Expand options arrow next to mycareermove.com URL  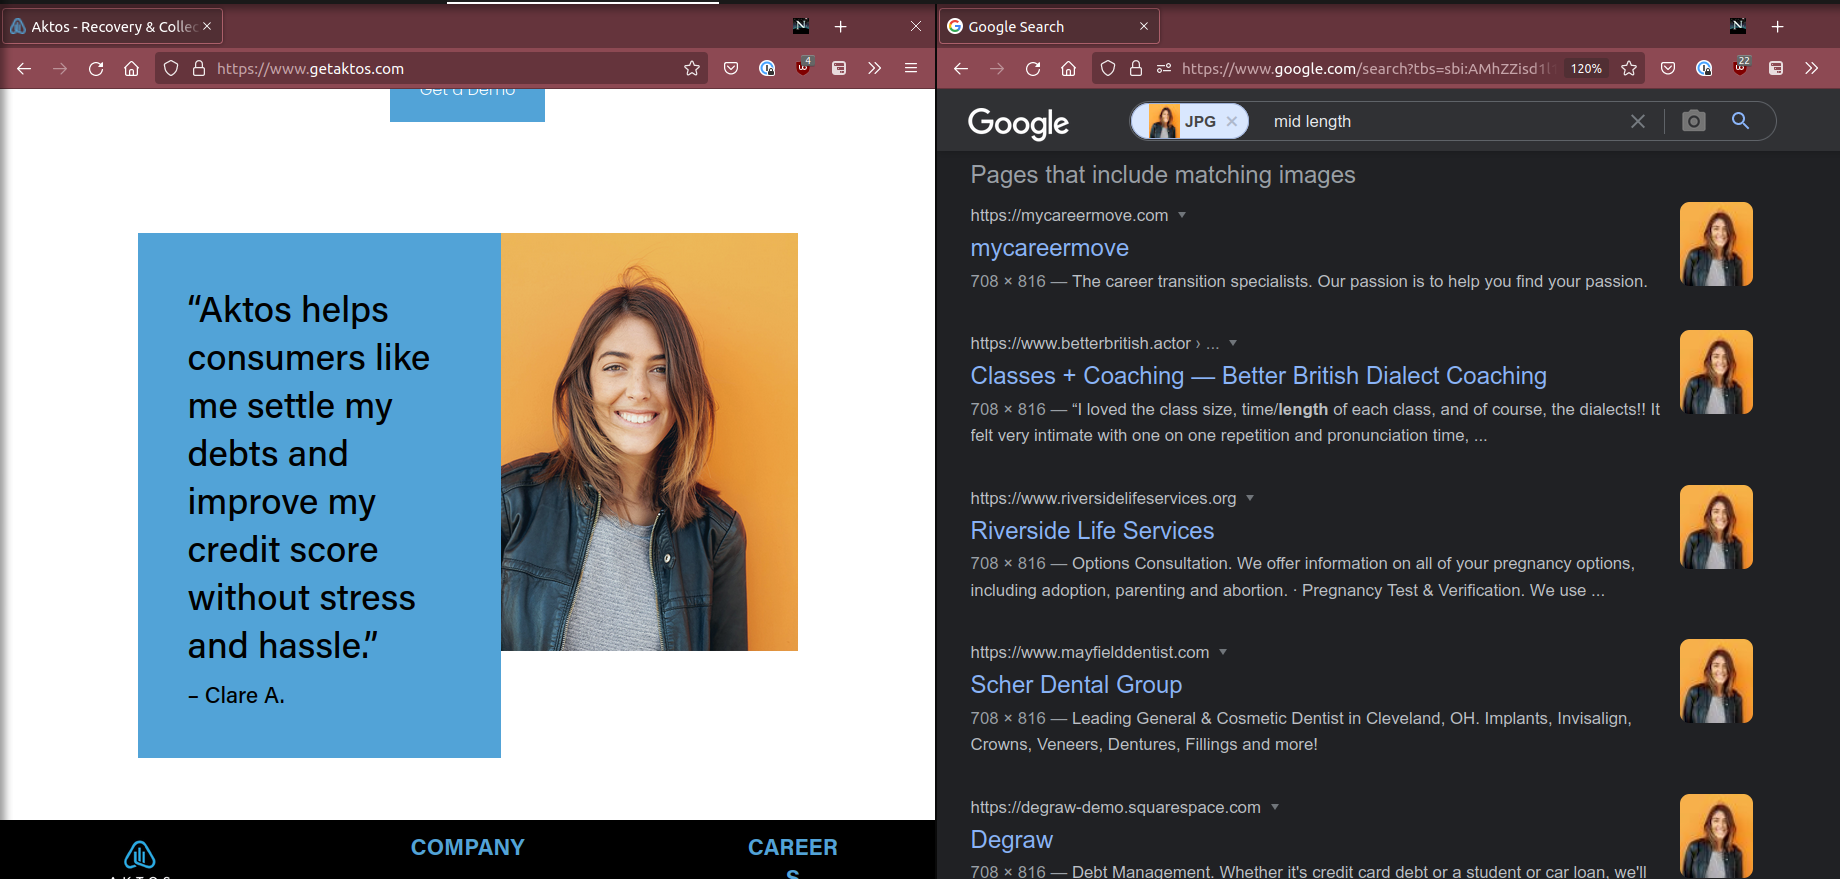[1182, 215]
